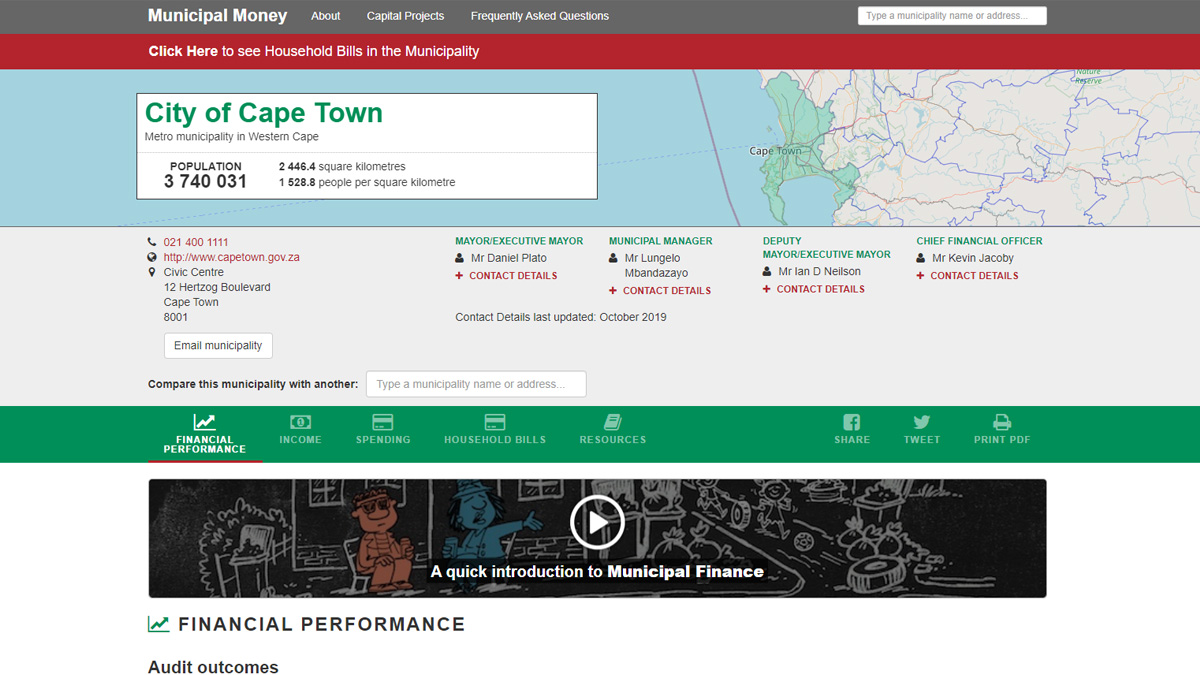Click the phone icon next to 021 400 1111
1200x675 pixels.
click(x=151, y=241)
